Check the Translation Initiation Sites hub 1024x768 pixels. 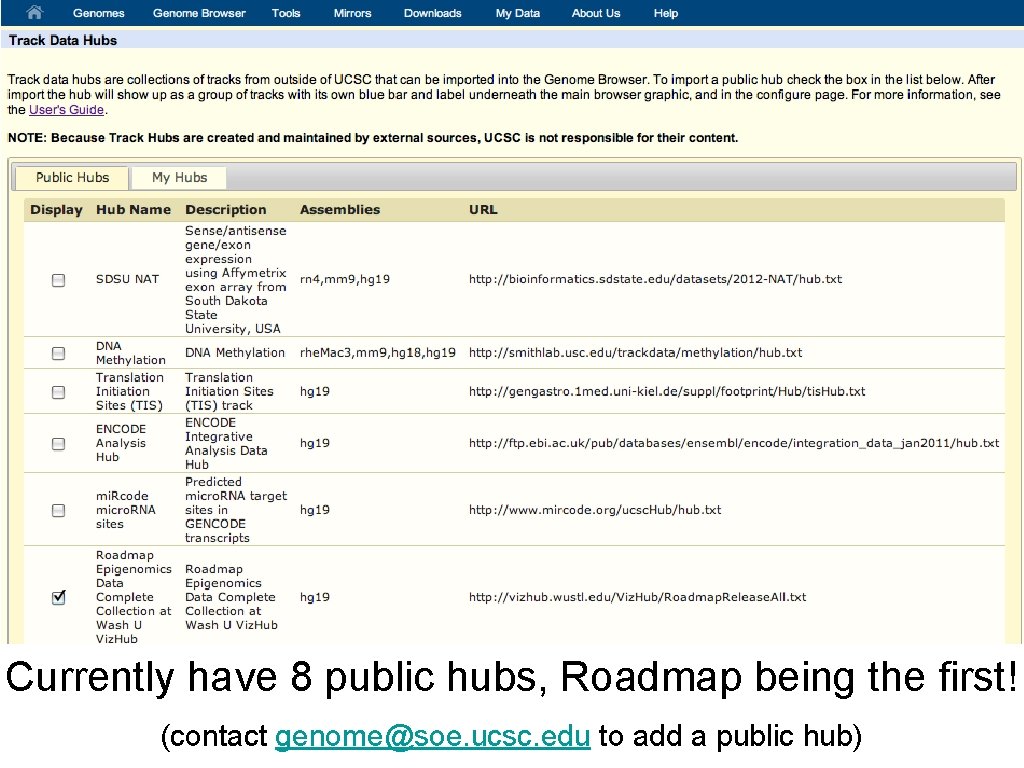(58, 392)
